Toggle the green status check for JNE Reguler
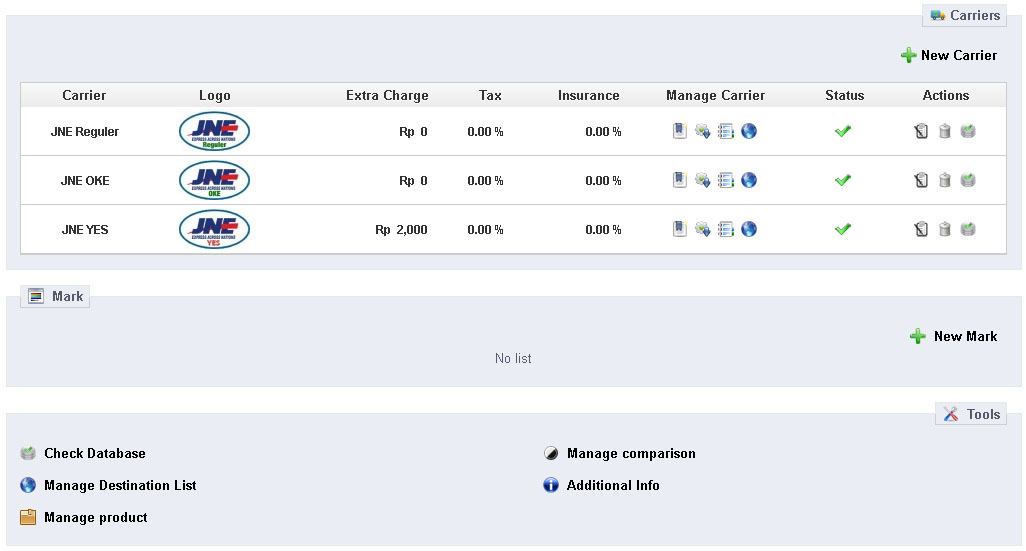The height and width of the screenshot is (551, 1026). click(843, 131)
